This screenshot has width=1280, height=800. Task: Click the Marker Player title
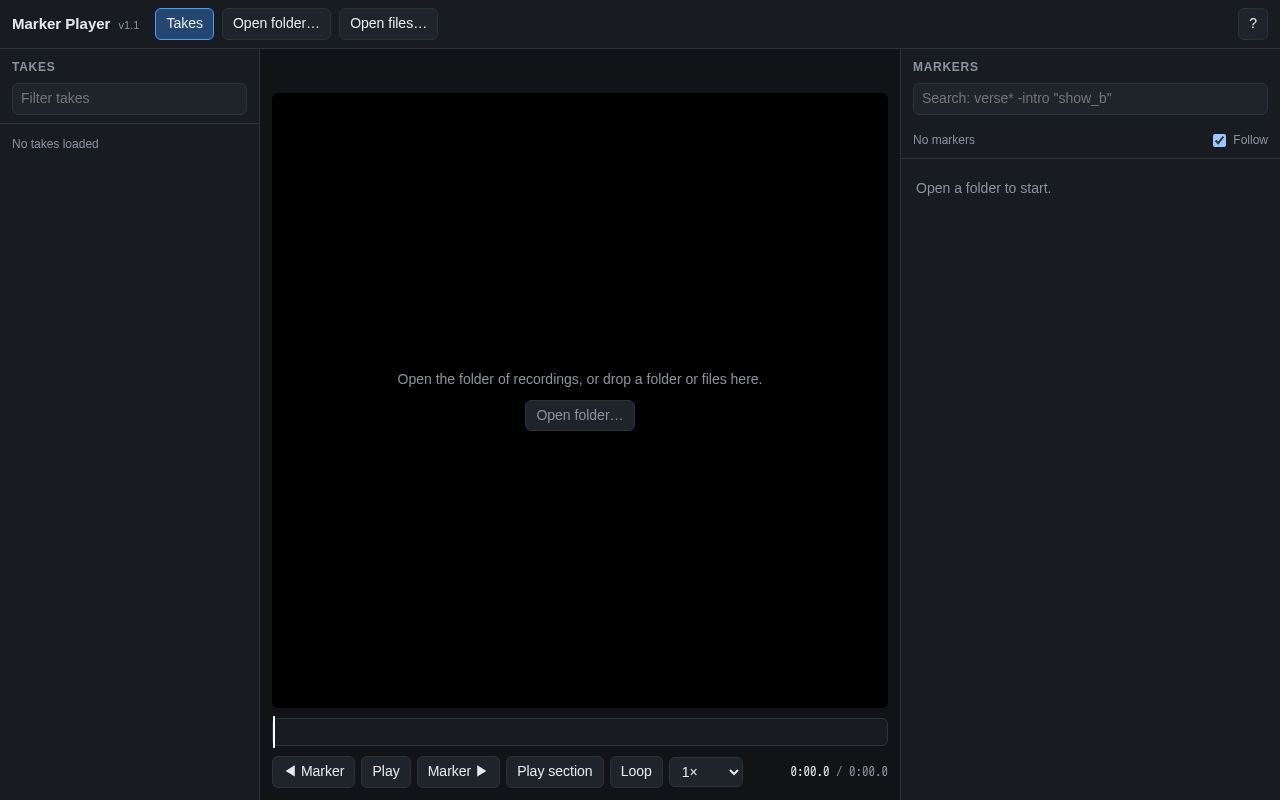(x=61, y=24)
